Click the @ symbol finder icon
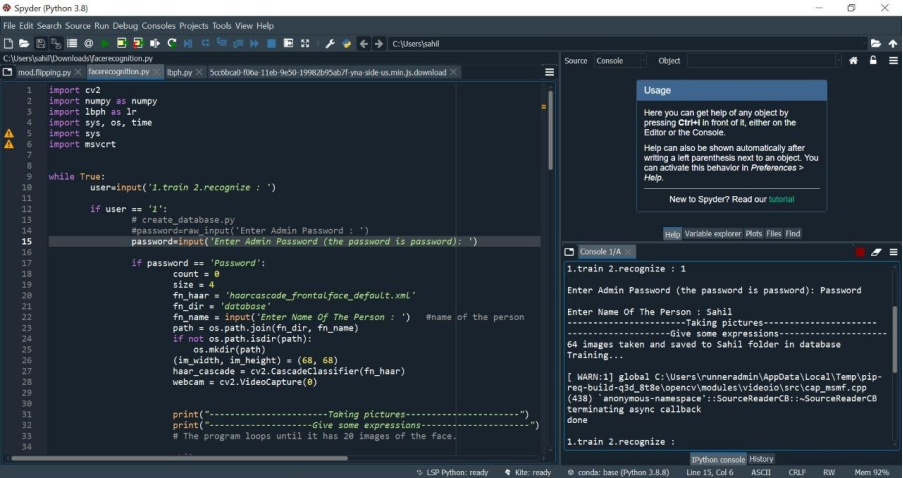 [88, 43]
